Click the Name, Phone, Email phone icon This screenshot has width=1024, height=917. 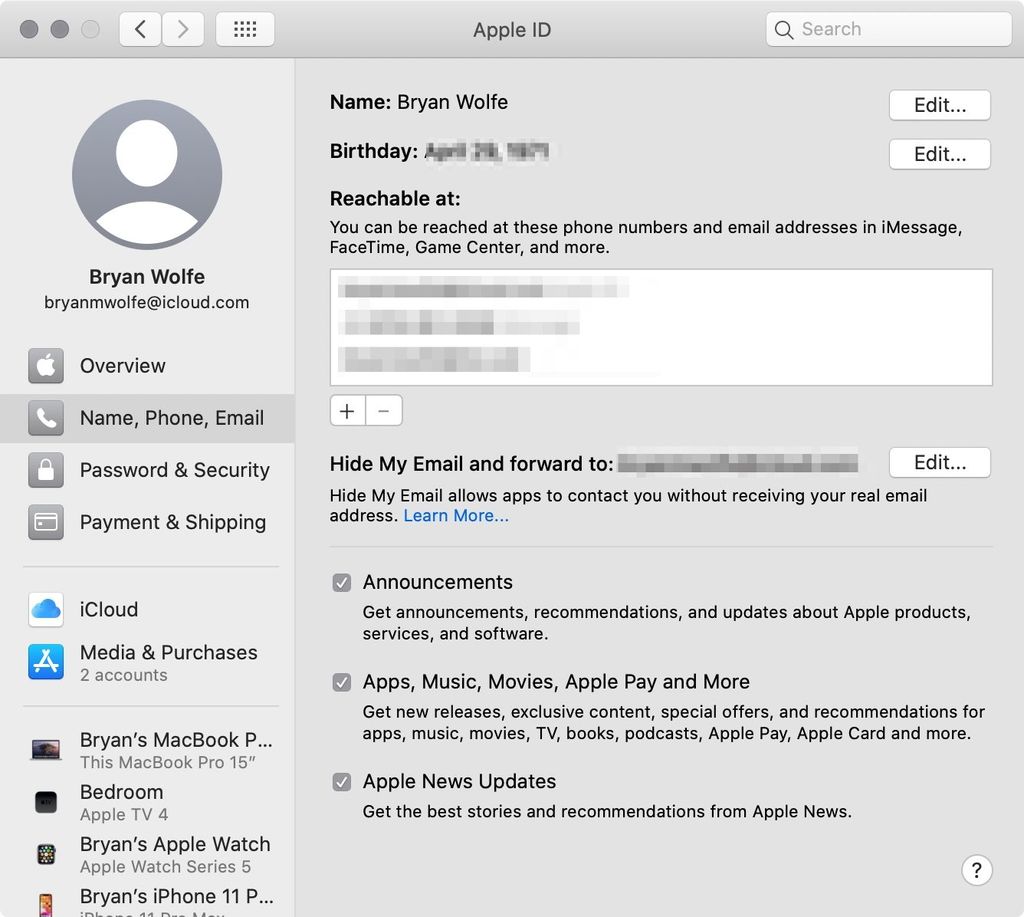point(46,418)
